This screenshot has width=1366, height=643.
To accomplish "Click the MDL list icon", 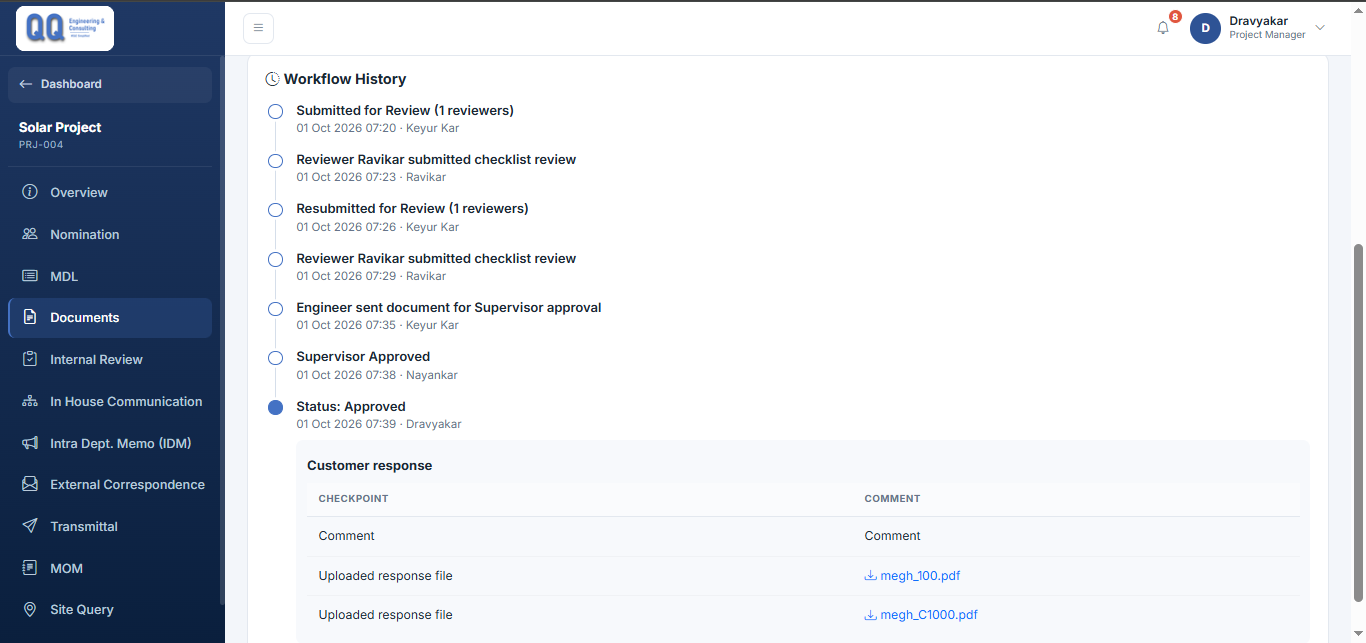I will (30, 276).
